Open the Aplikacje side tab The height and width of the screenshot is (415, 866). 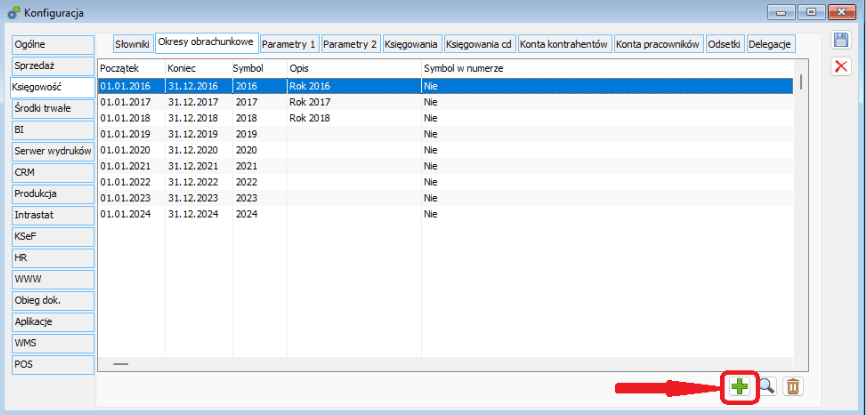[52, 322]
